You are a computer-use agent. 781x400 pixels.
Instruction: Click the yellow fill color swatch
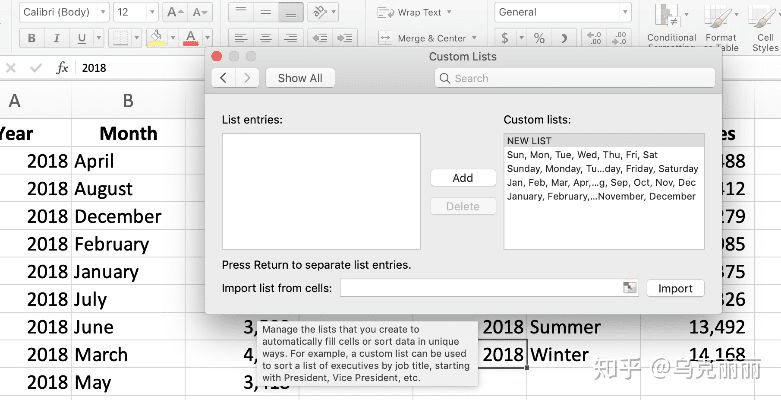[156, 39]
